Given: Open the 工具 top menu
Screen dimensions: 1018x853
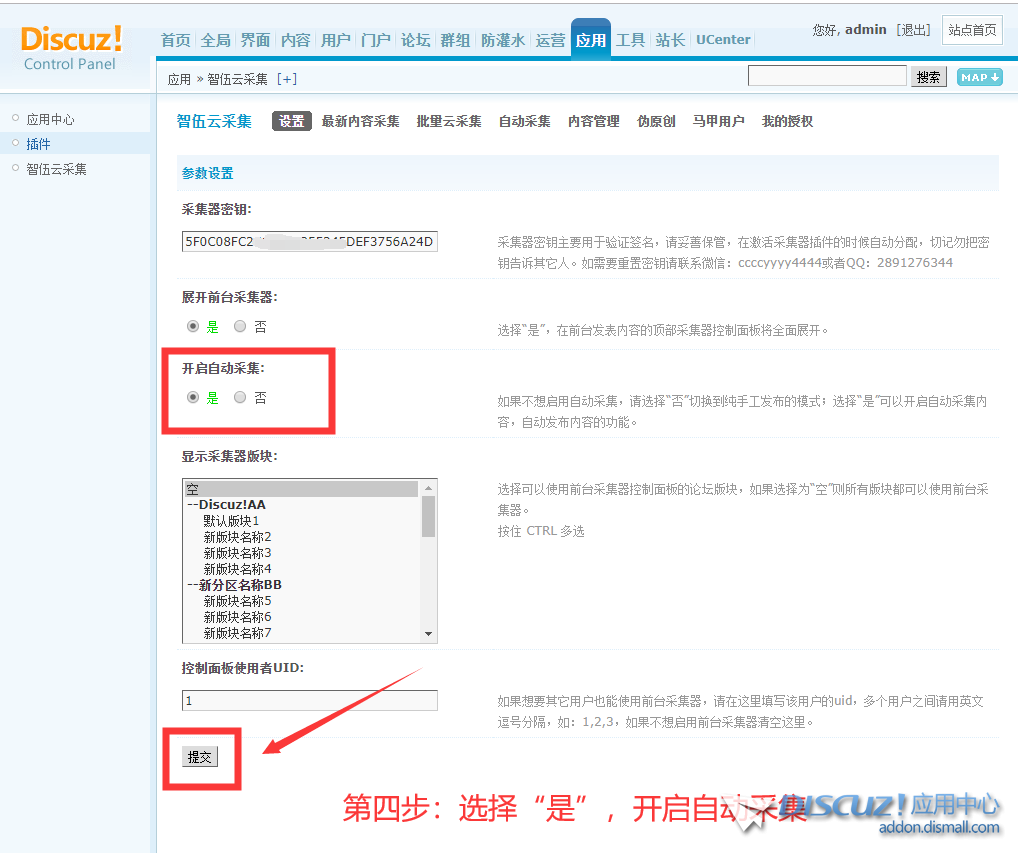Looking at the screenshot, I should [630, 40].
